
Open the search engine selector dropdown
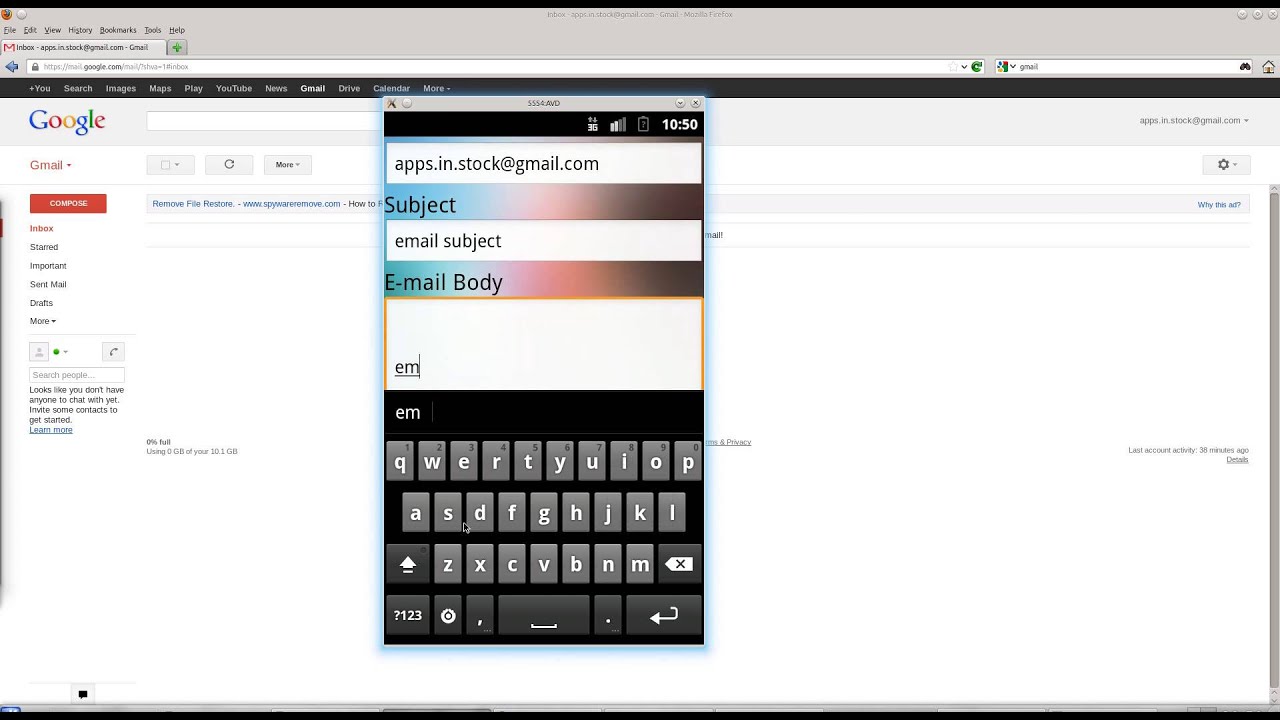point(1006,67)
